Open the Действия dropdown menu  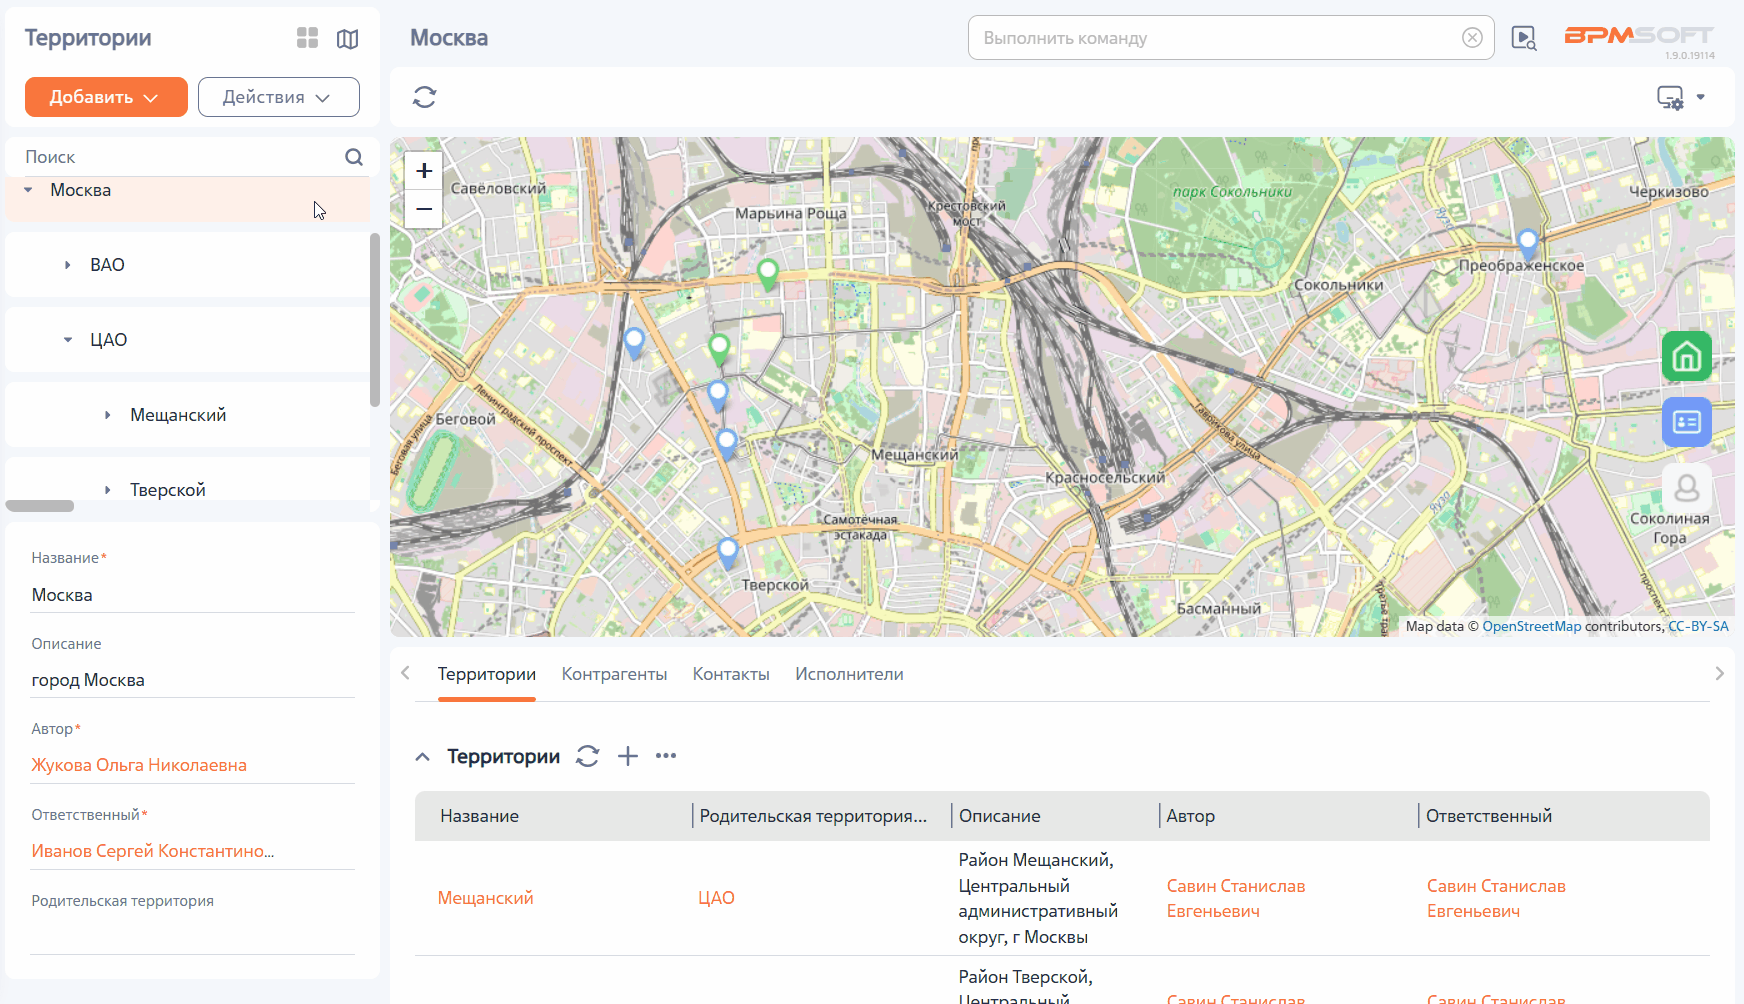[x=279, y=97]
